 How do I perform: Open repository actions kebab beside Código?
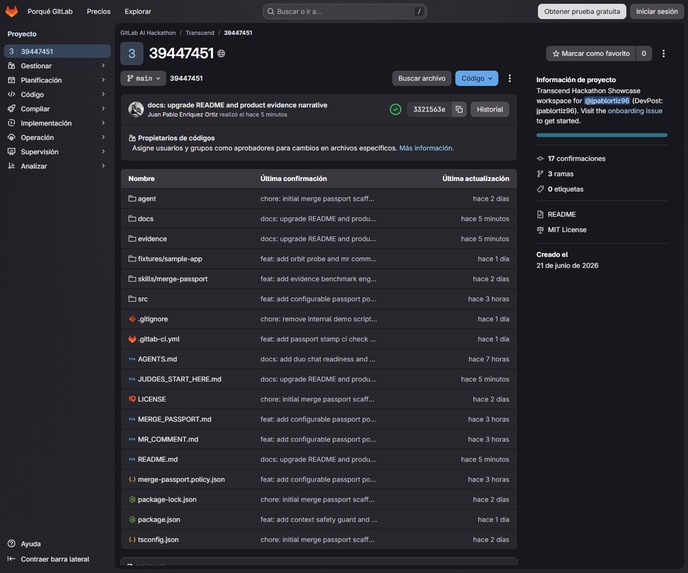pyautogui.click(x=509, y=78)
